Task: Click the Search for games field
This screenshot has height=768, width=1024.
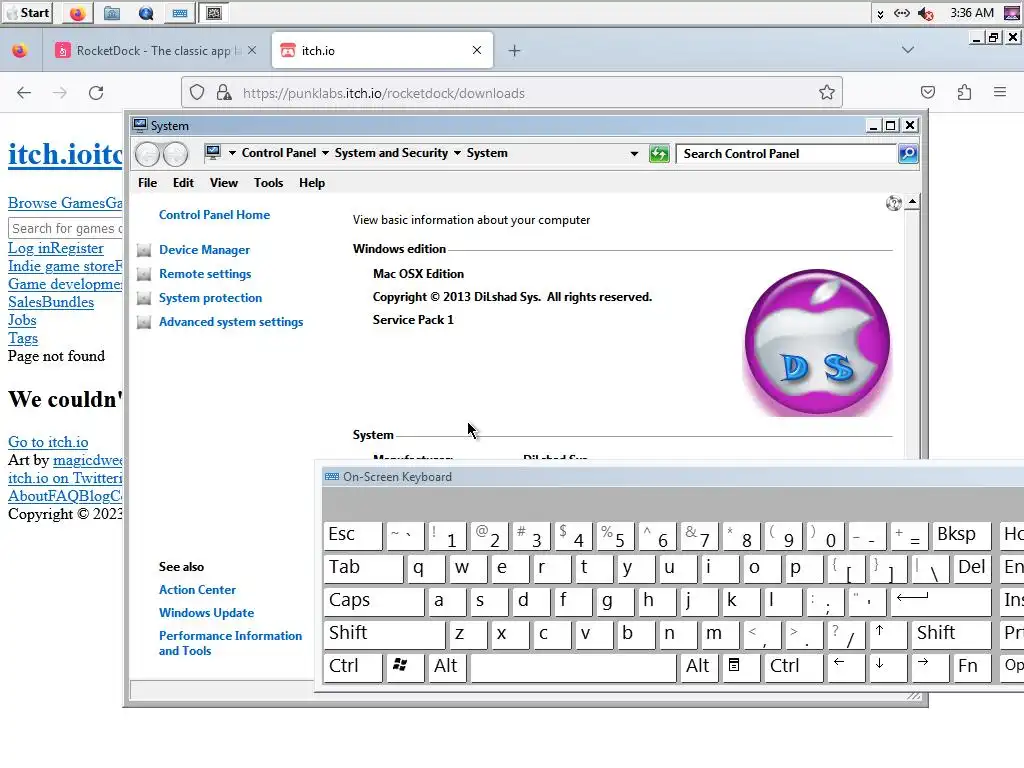Action: [65, 228]
